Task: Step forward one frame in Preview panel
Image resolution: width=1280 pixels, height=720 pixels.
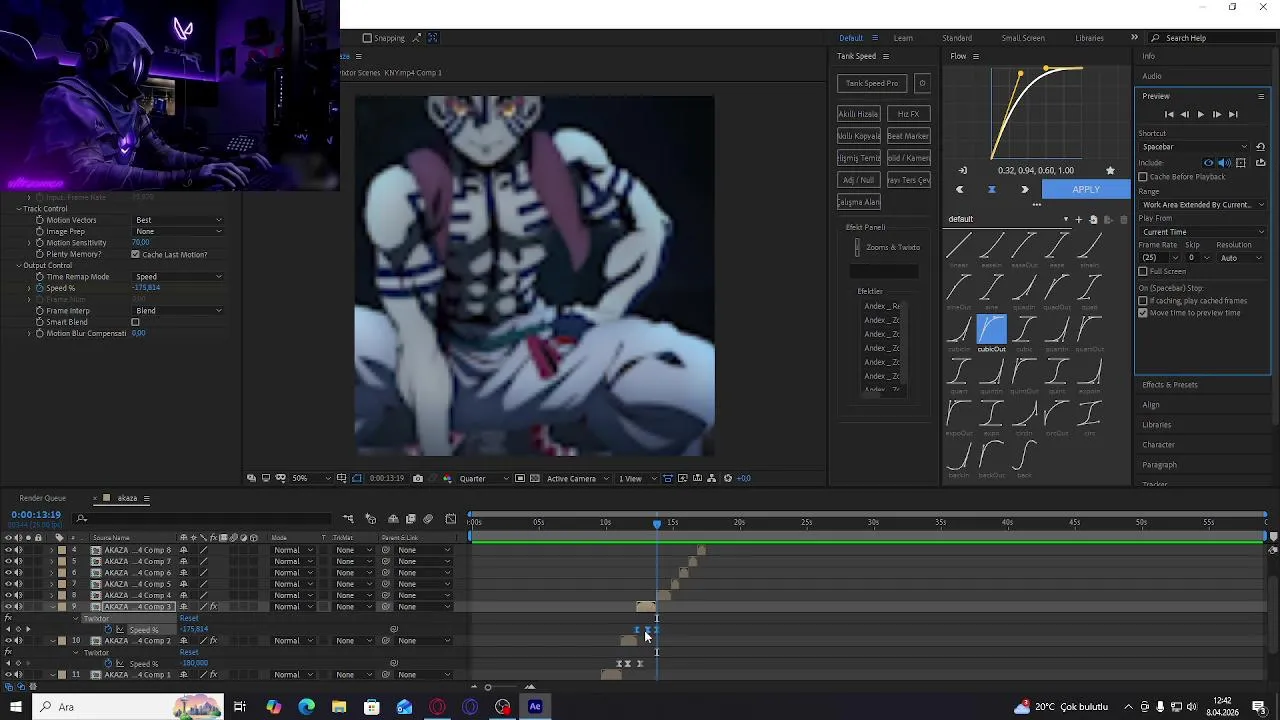Action: pyautogui.click(x=1216, y=115)
